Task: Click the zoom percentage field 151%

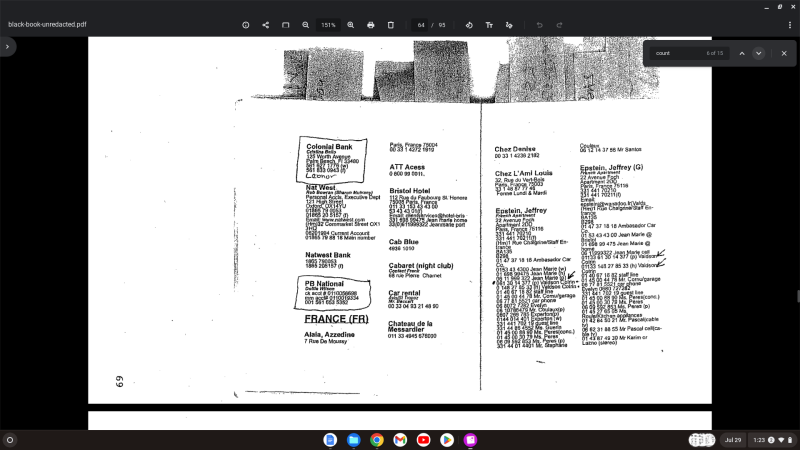Action: (328, 25)
